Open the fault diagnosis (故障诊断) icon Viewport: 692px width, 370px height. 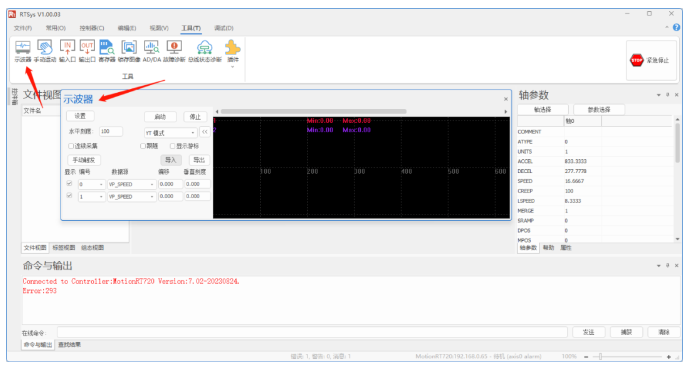tap(174, 51)
